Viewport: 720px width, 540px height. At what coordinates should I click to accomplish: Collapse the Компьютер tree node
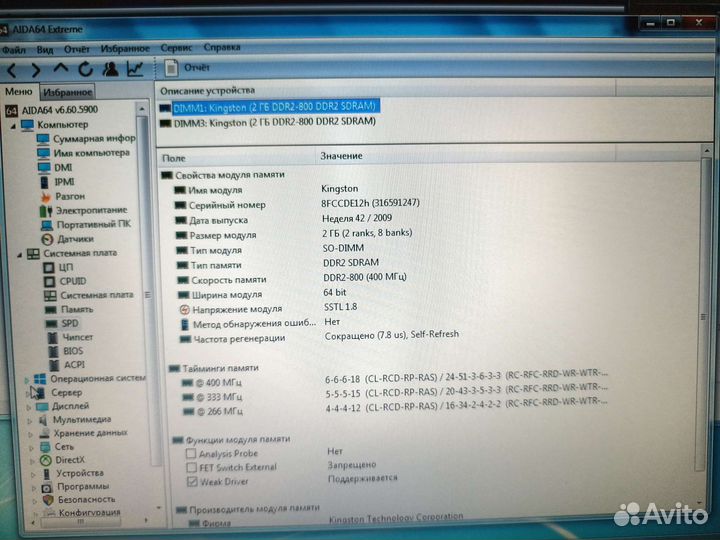tap(13, 125)
